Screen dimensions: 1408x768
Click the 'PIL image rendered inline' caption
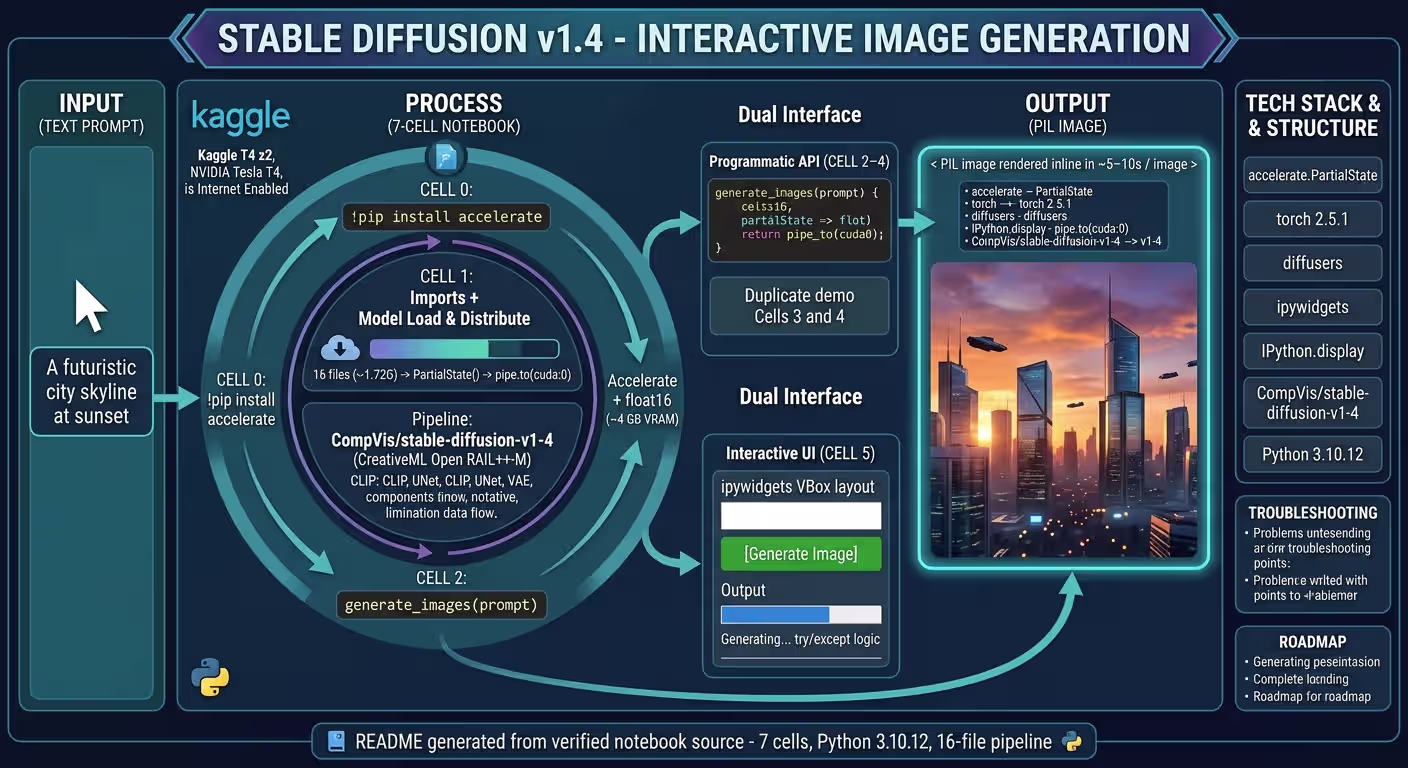click(x=1064, y=164)
